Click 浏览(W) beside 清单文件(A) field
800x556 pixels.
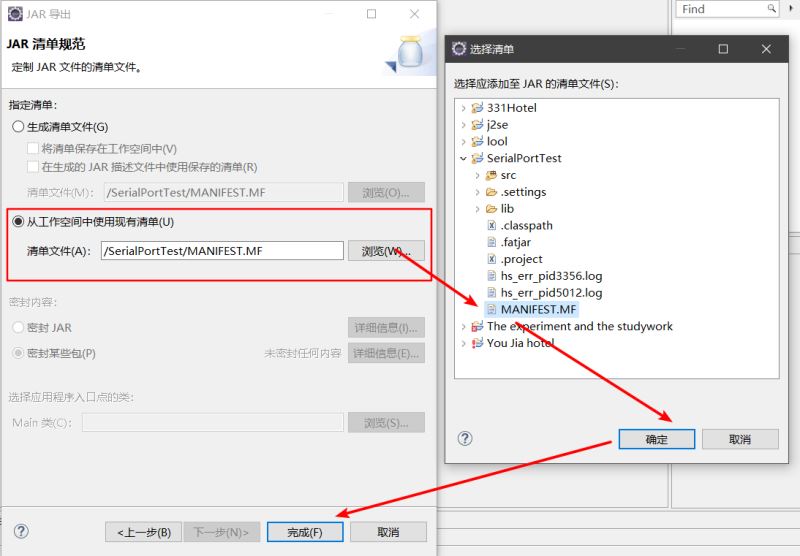pyautogui.click(x=386, y=251)
